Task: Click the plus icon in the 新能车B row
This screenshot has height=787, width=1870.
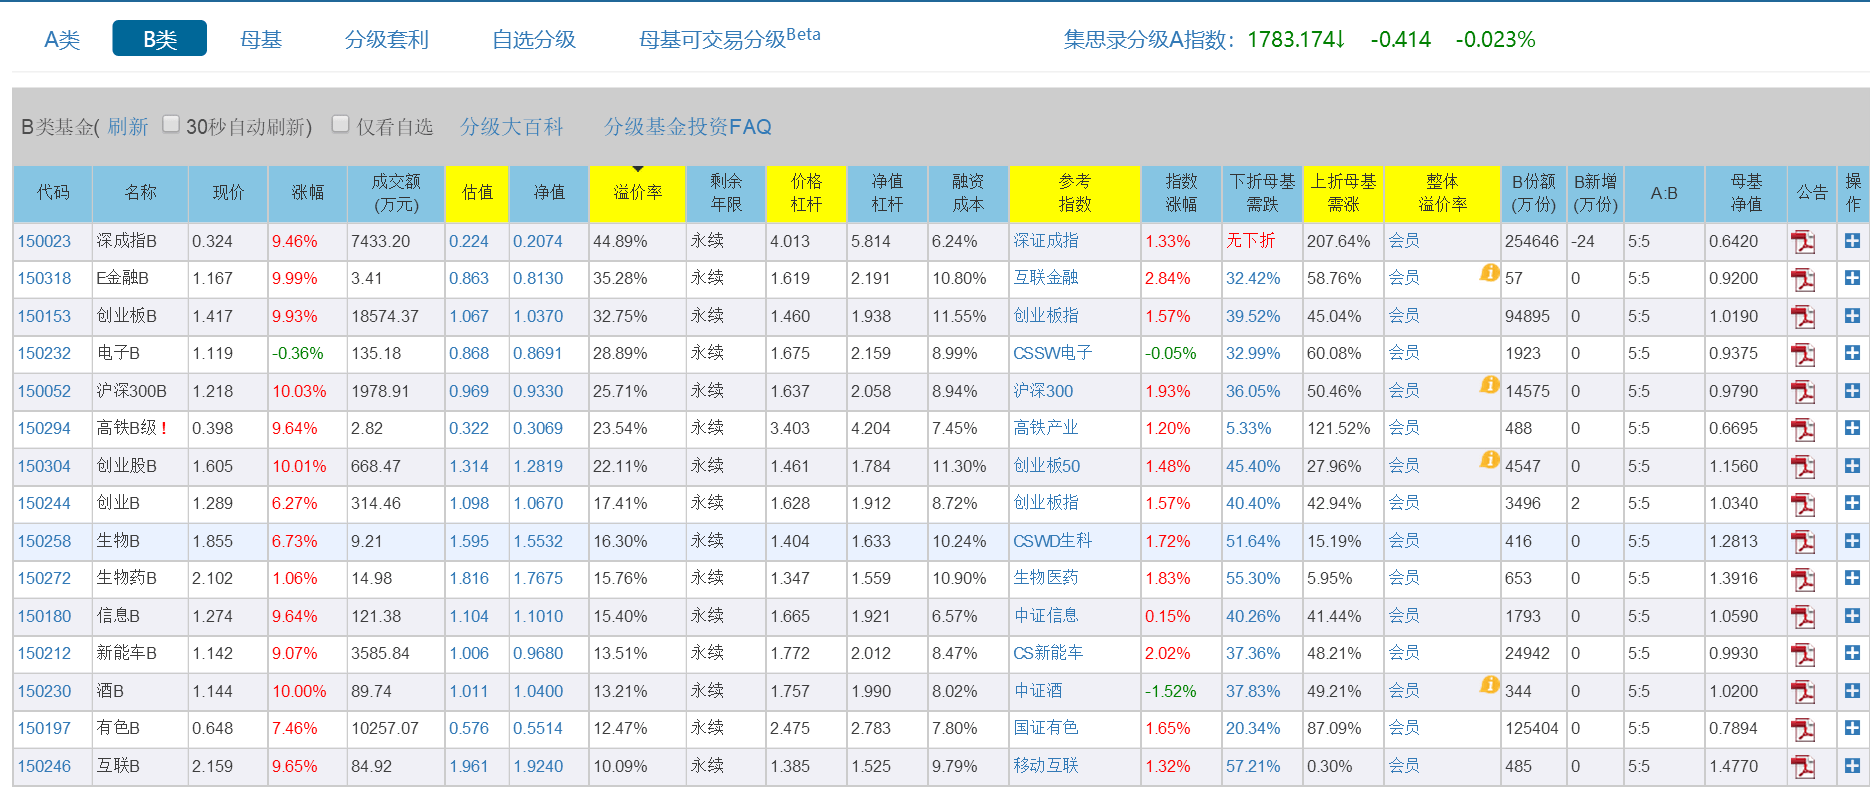Action: (x=1852, y=653)
